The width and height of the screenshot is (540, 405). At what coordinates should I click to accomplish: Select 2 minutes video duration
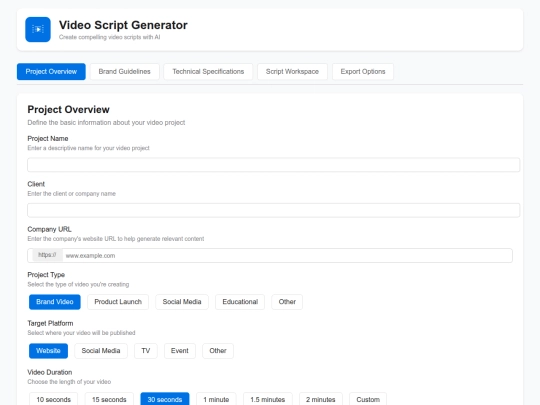pyautogui.click(x=321, y=399)
